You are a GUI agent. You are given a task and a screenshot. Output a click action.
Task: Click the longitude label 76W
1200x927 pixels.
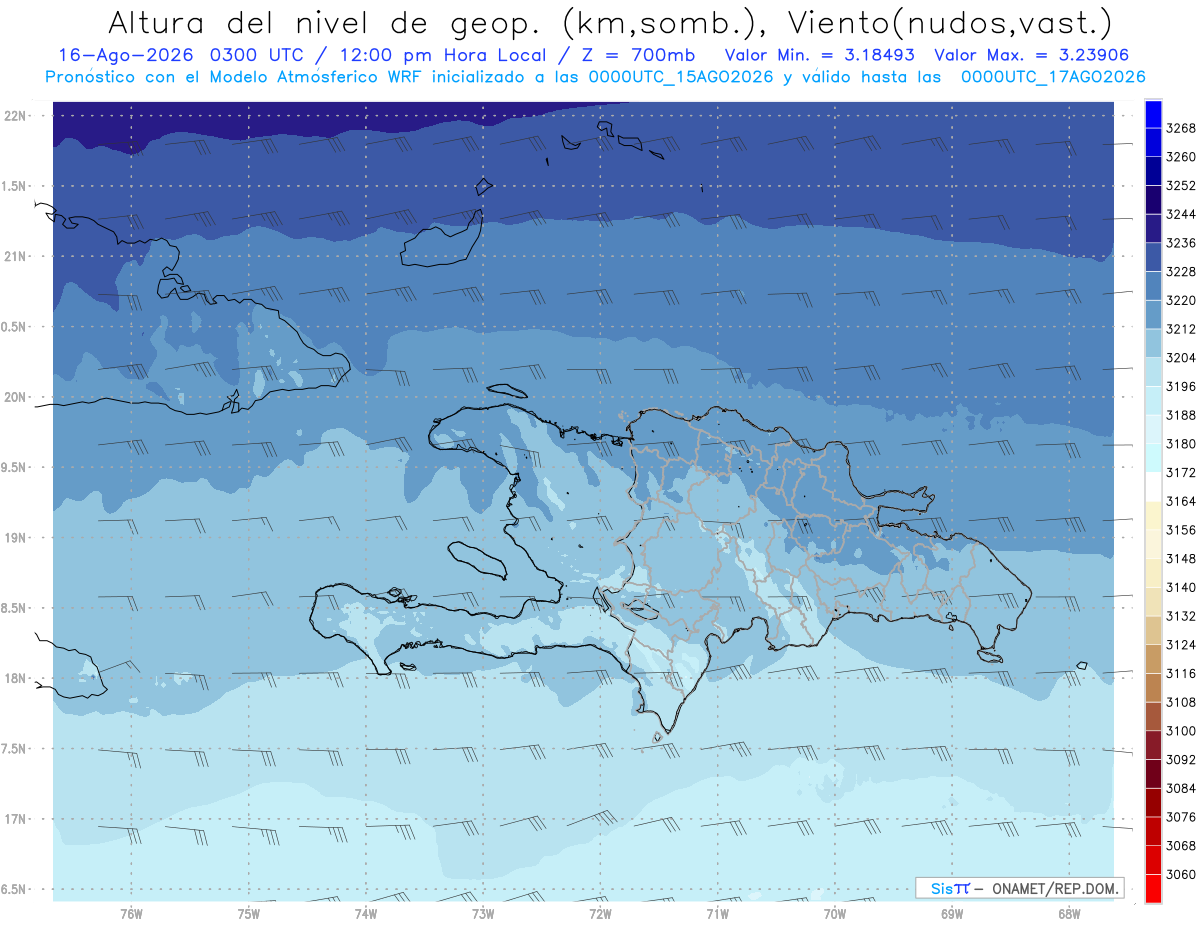(x=131, y=914)
